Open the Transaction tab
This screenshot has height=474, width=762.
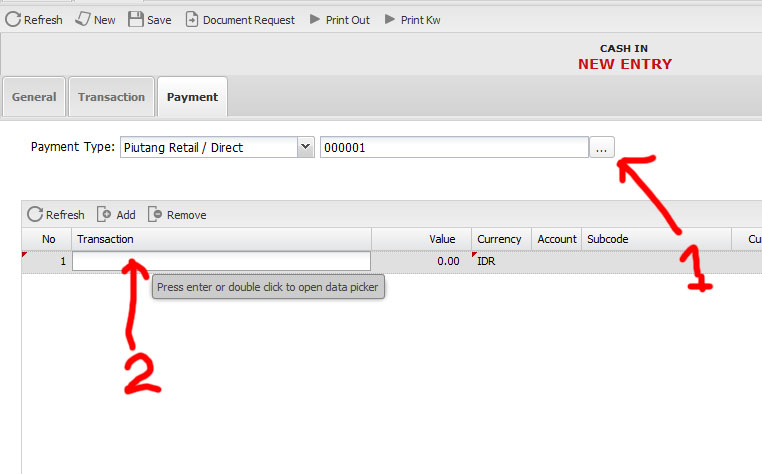tap(111, 97)
